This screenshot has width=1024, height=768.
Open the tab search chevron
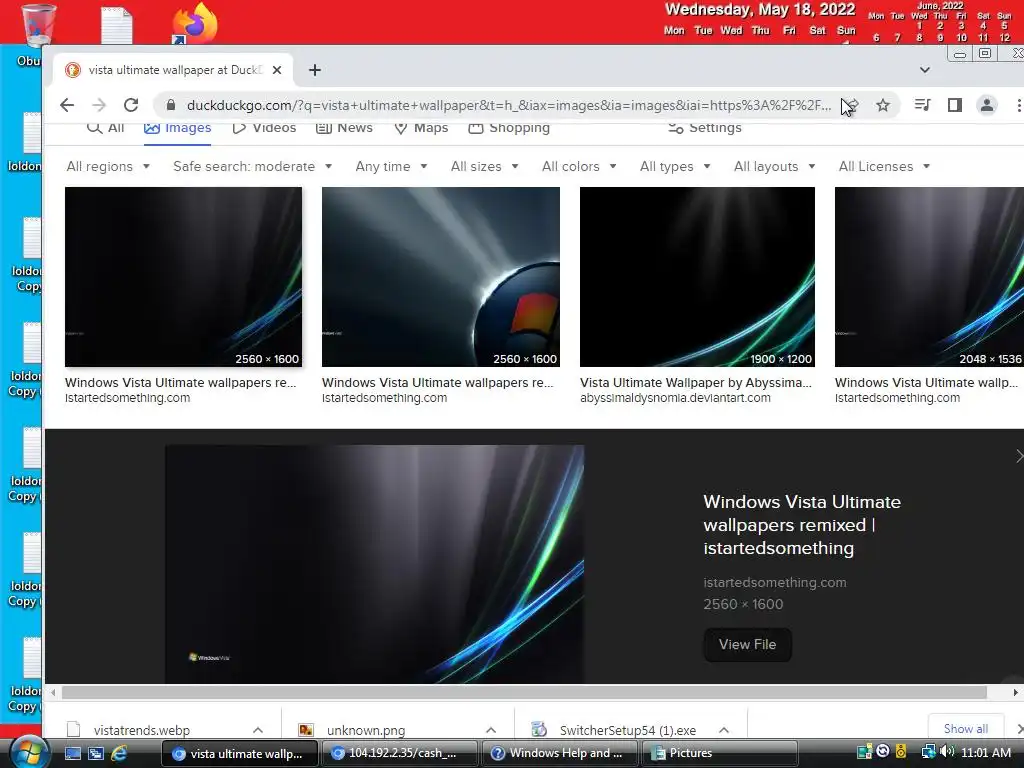925,70
